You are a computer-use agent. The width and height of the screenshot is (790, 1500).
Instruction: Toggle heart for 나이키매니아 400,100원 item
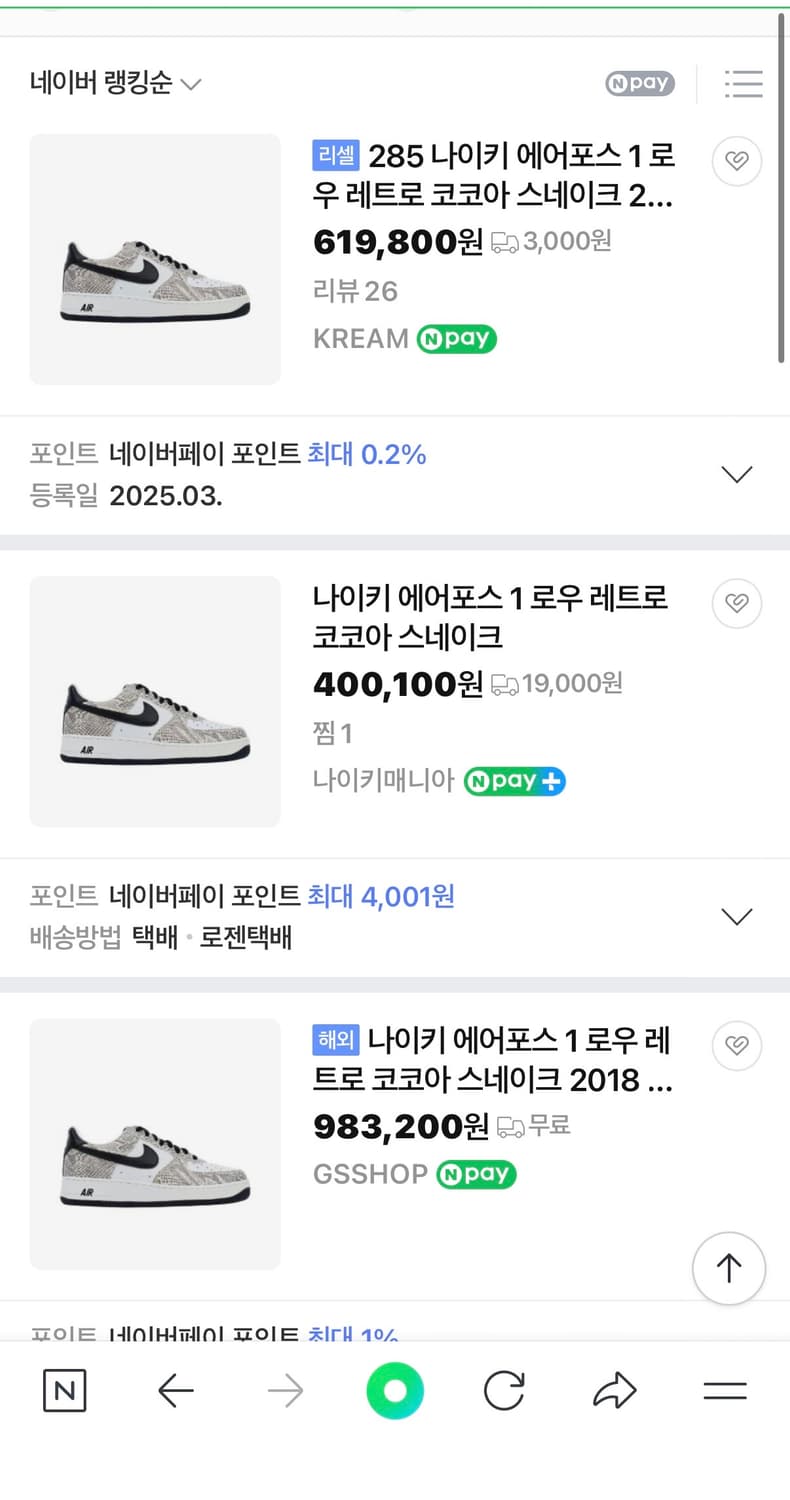pos(737,603)
